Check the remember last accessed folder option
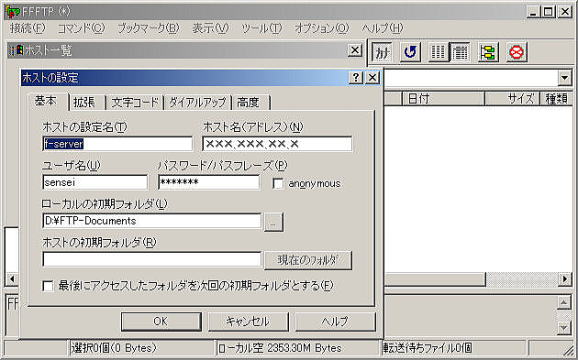 pos(48,286)
